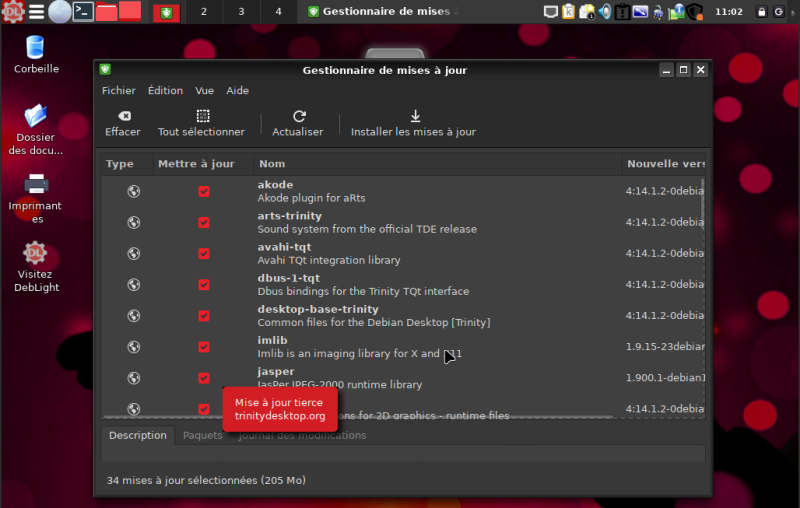Click the globe type icon for imlib

[133, 347]
